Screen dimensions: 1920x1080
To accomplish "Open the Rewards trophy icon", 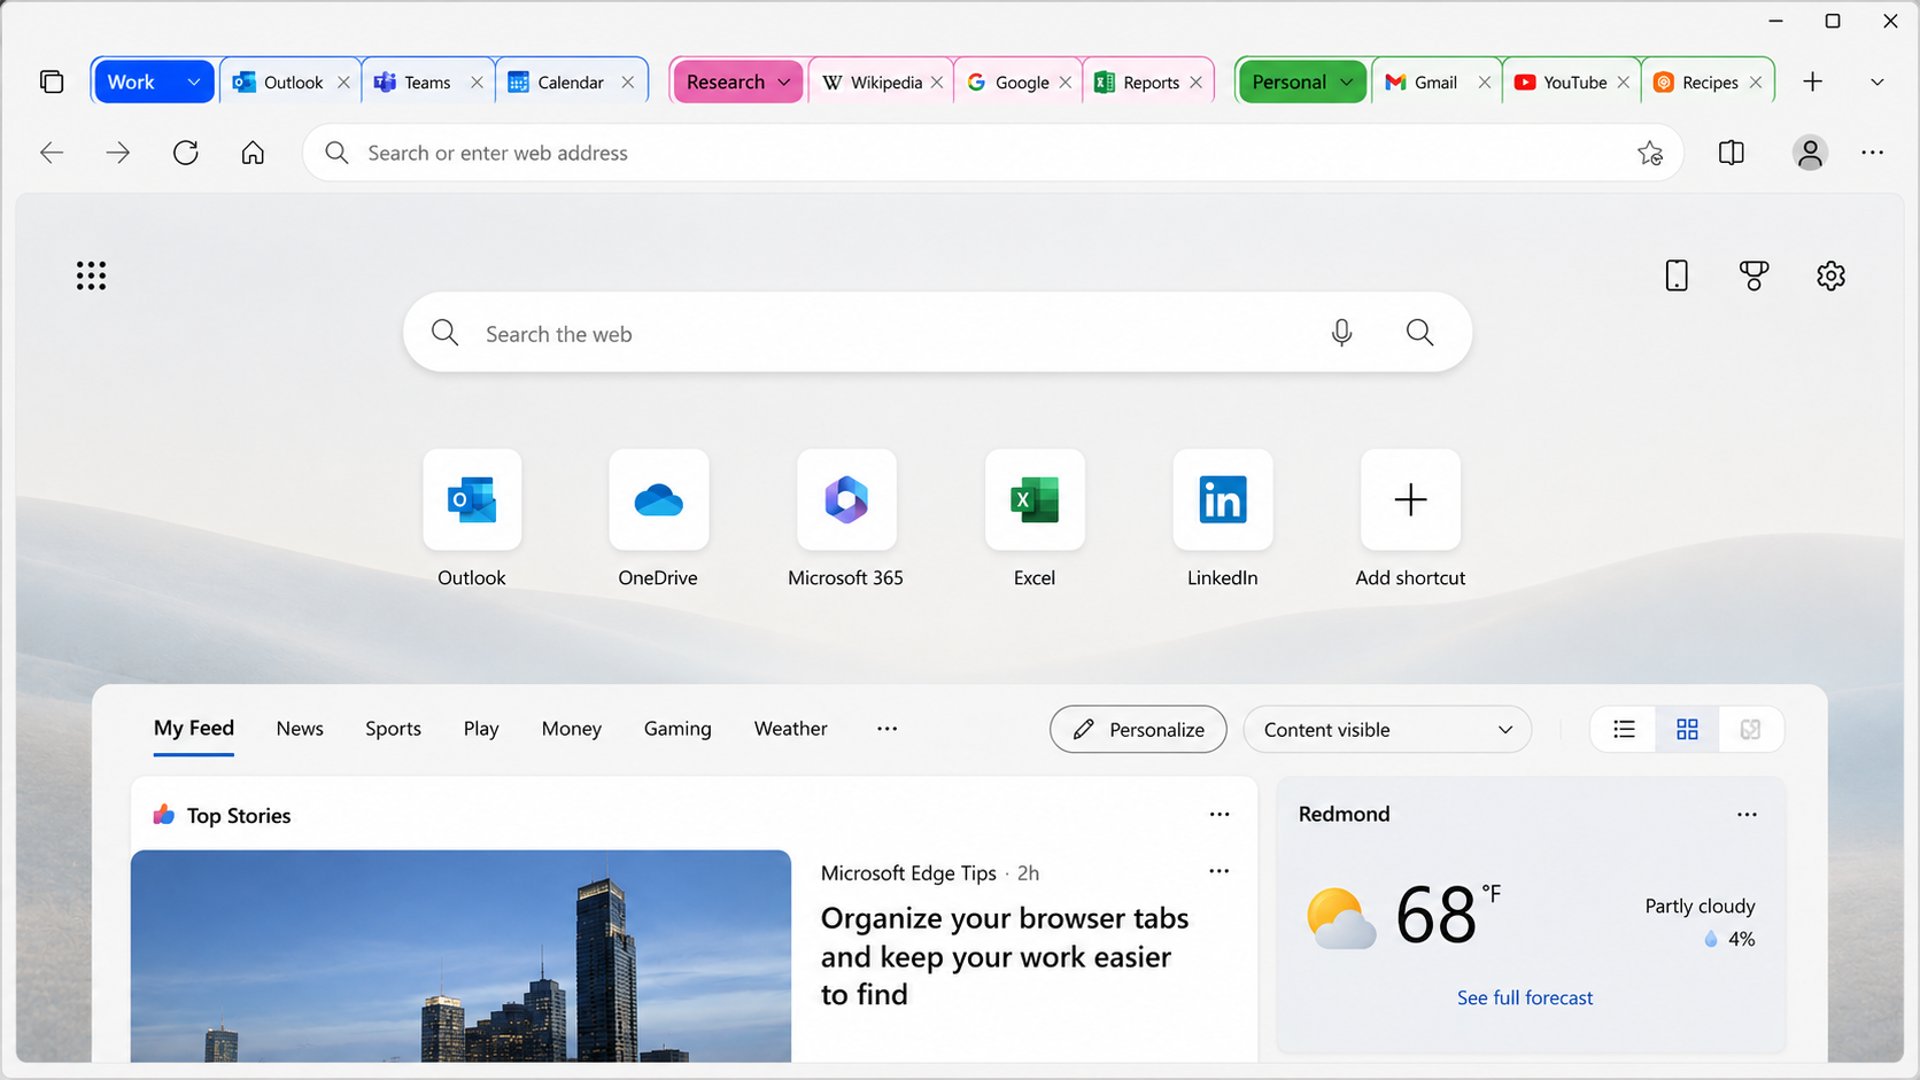I will pos(1754,276).
